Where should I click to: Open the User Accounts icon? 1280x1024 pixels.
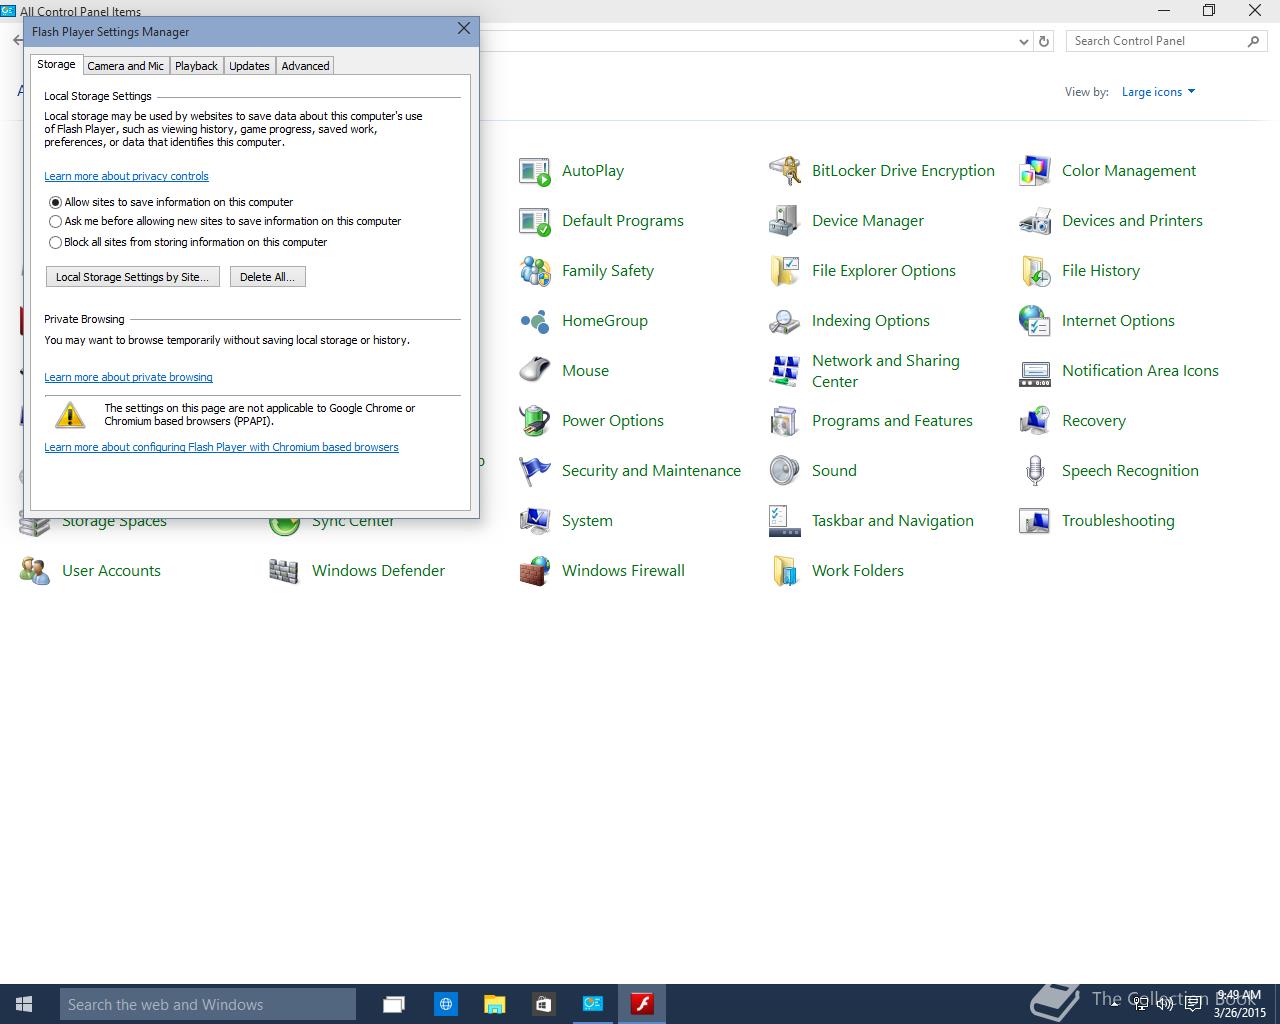coord(35,571)
